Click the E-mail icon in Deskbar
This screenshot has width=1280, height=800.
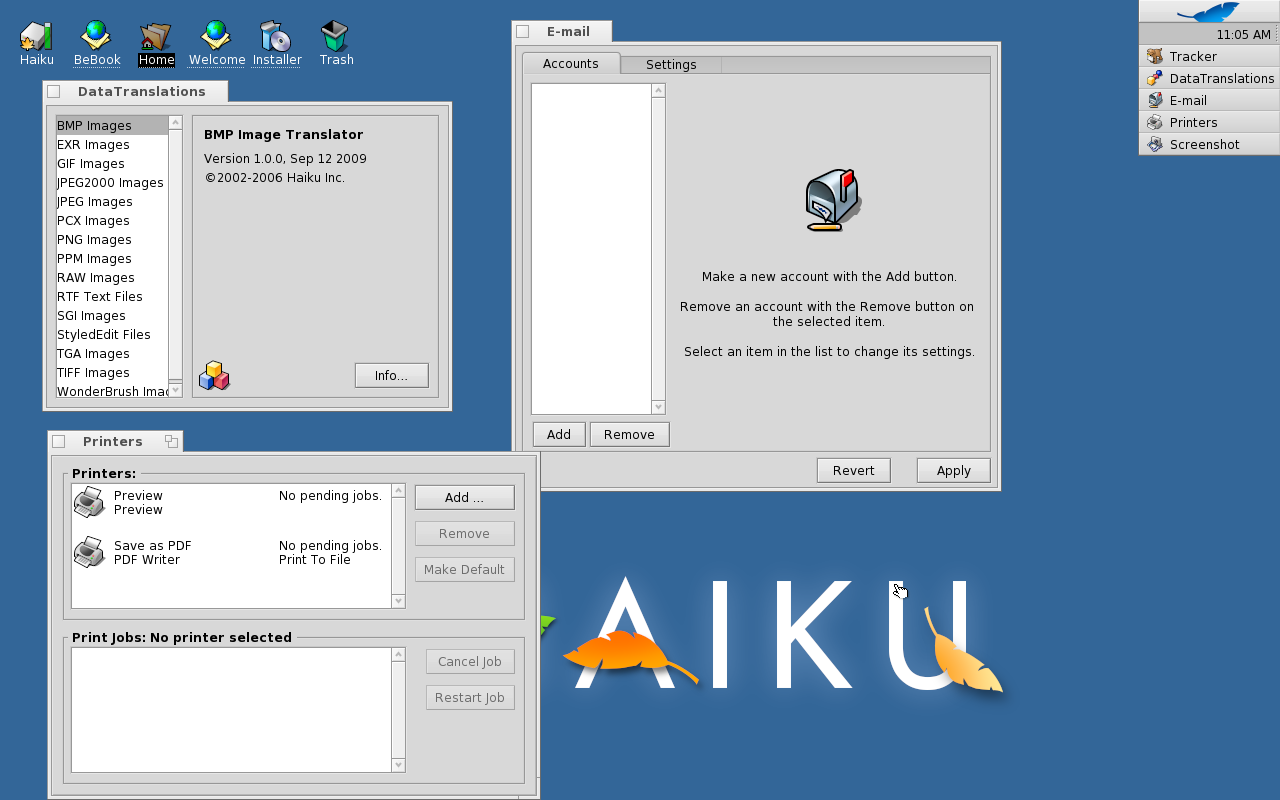[x=1155, y=100]
